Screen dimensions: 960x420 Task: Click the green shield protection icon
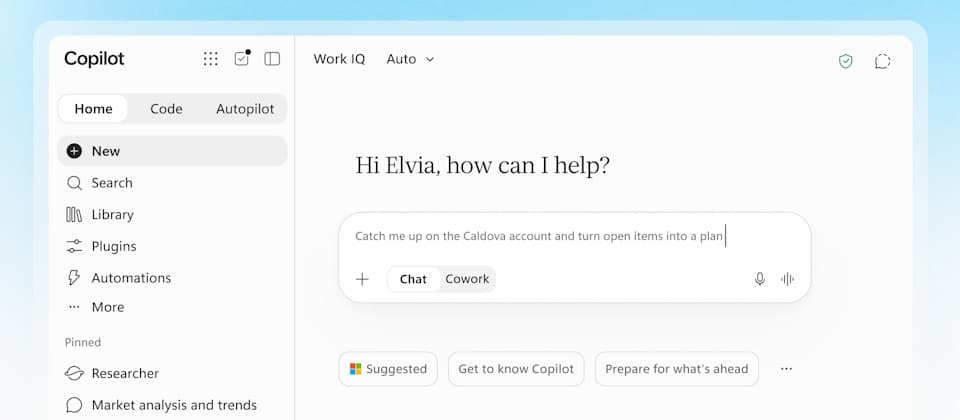pyautogui.click(x=846, y=61)
